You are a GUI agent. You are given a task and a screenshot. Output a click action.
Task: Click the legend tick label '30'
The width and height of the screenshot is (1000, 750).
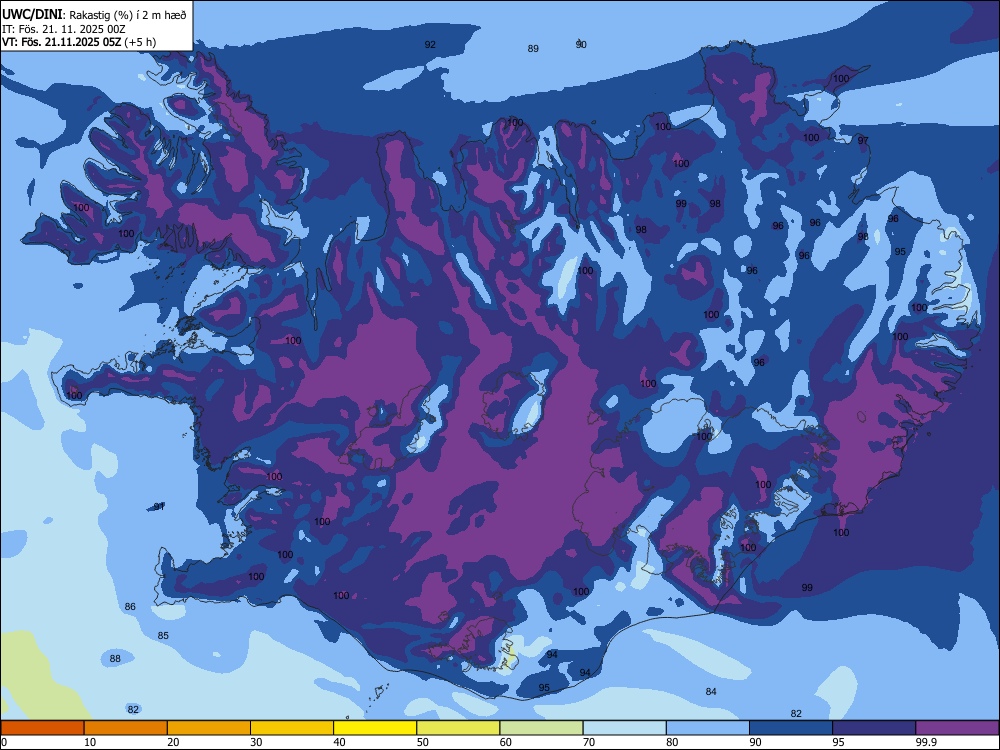pyautogui.click(x=256, y=742)
